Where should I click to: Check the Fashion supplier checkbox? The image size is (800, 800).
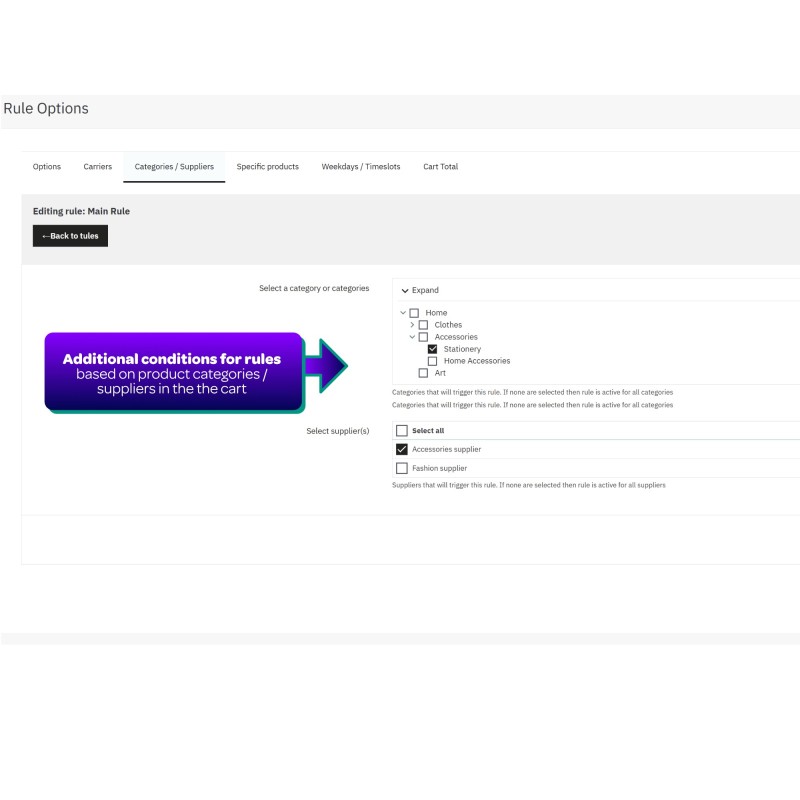point(402,468)
